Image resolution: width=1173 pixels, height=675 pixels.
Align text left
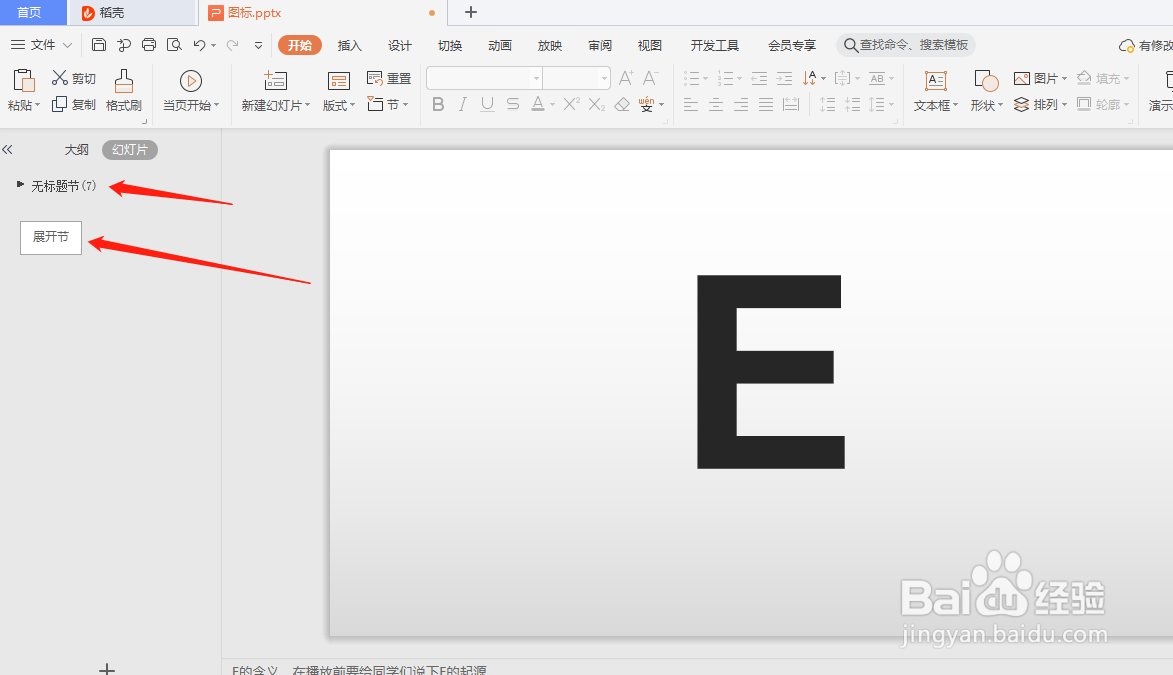click(690, 104)
